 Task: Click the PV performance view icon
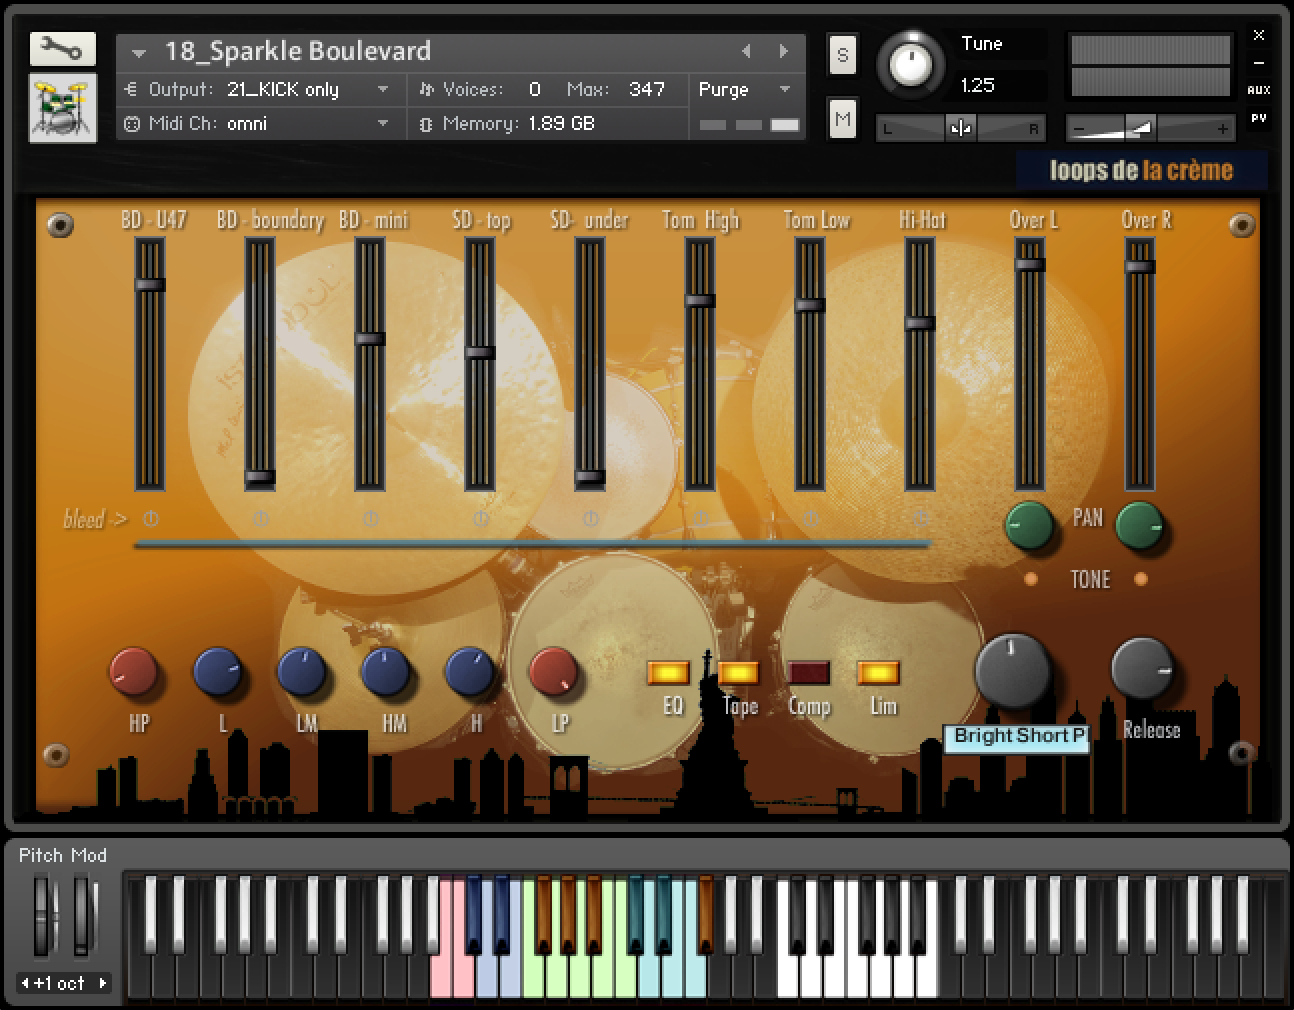point(1258,118)
